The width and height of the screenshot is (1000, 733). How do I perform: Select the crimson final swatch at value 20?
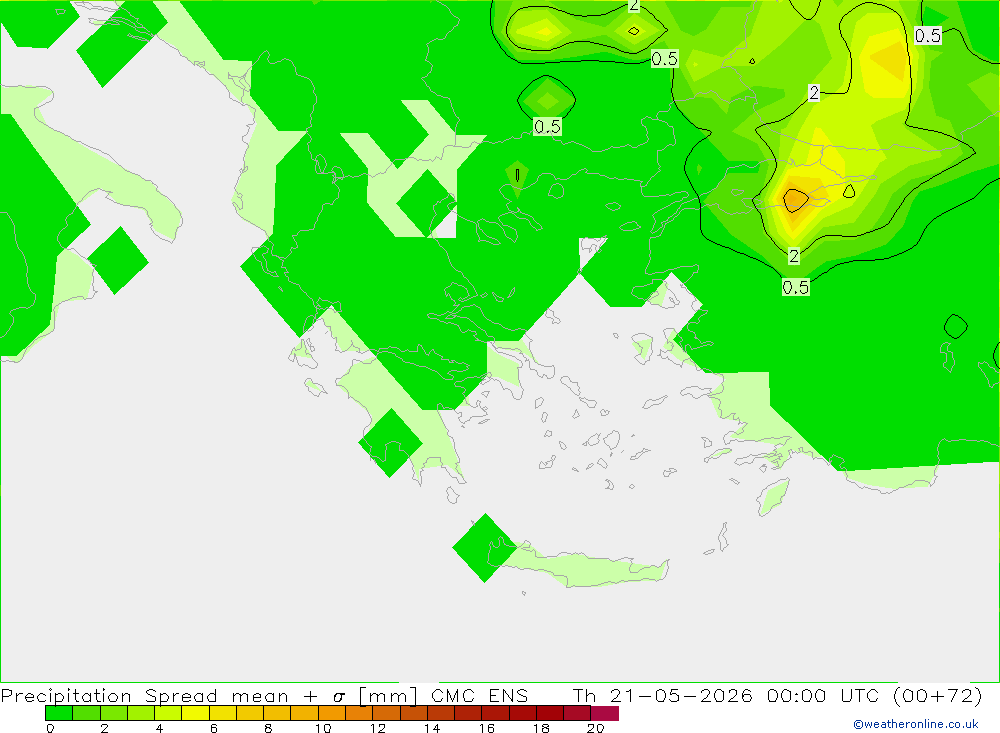click(x=605, y=713)
